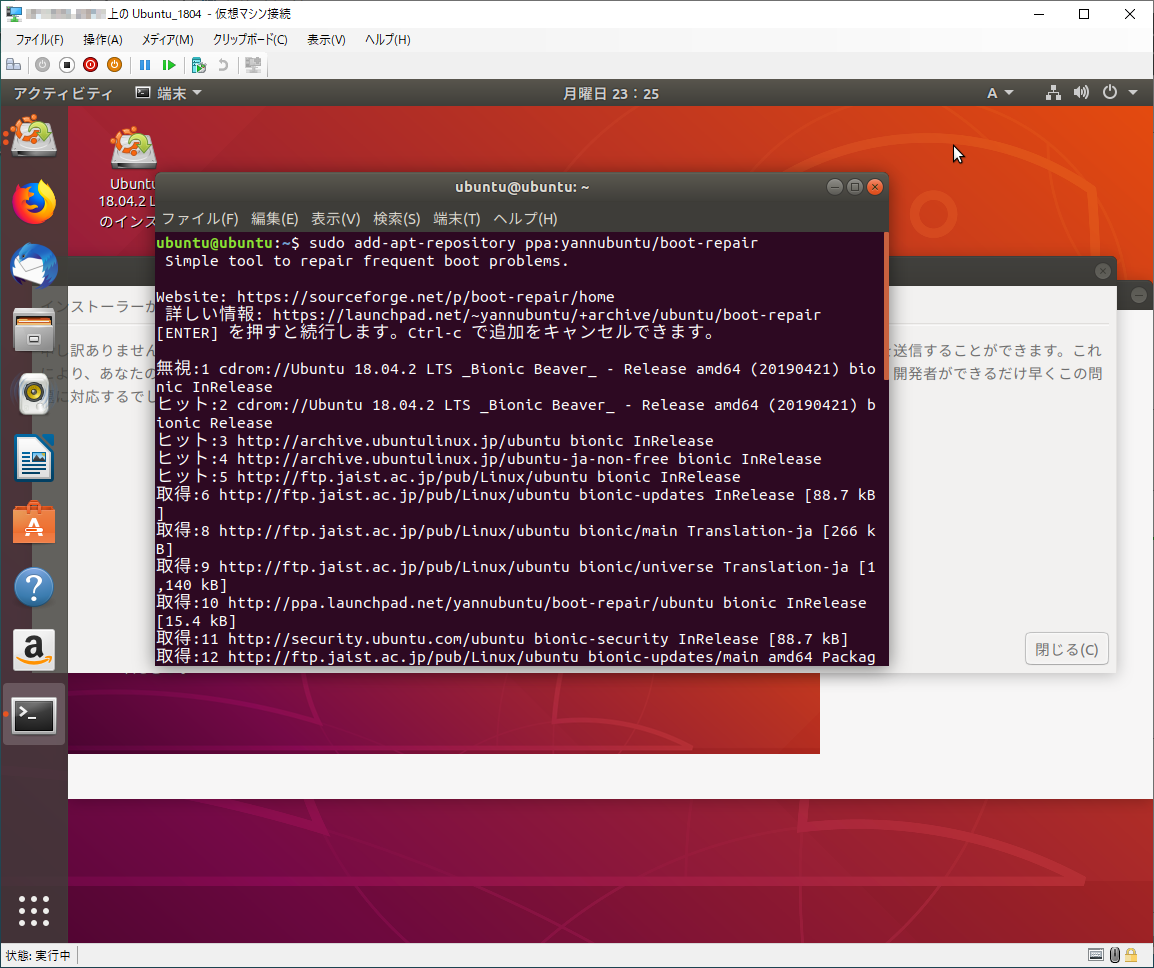
Task: Click the volume speaker icon
Action: [x=1081, y=93]
